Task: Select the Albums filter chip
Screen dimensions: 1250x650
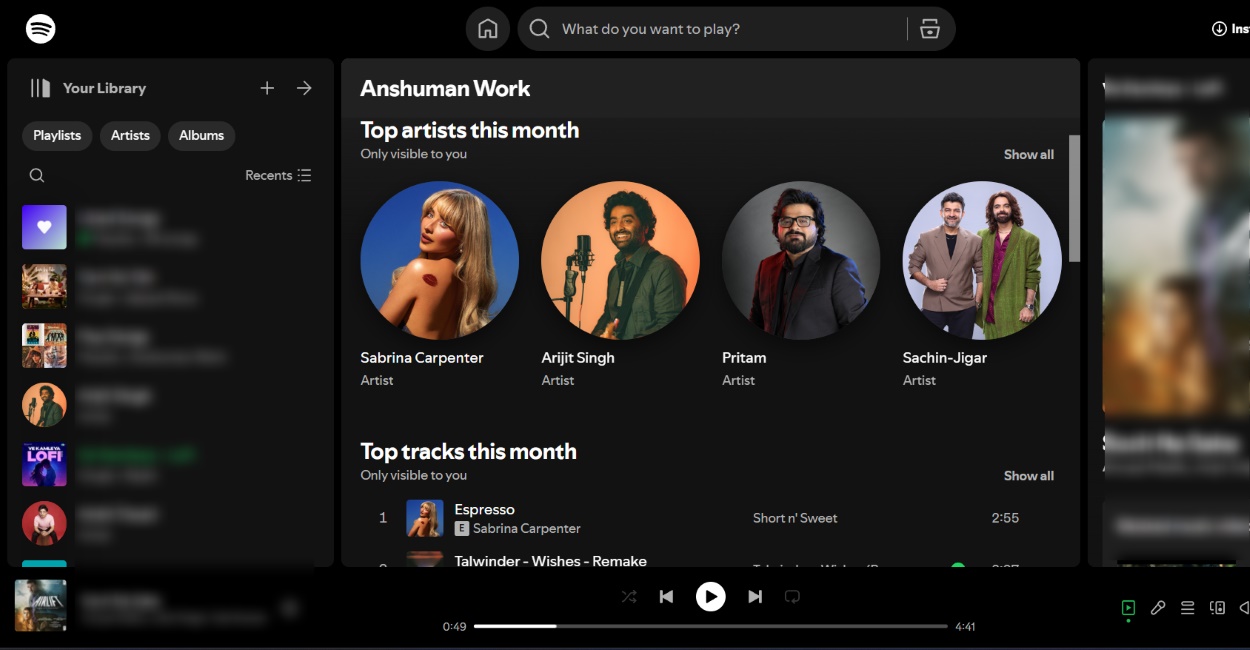Action: click(201, 136)
